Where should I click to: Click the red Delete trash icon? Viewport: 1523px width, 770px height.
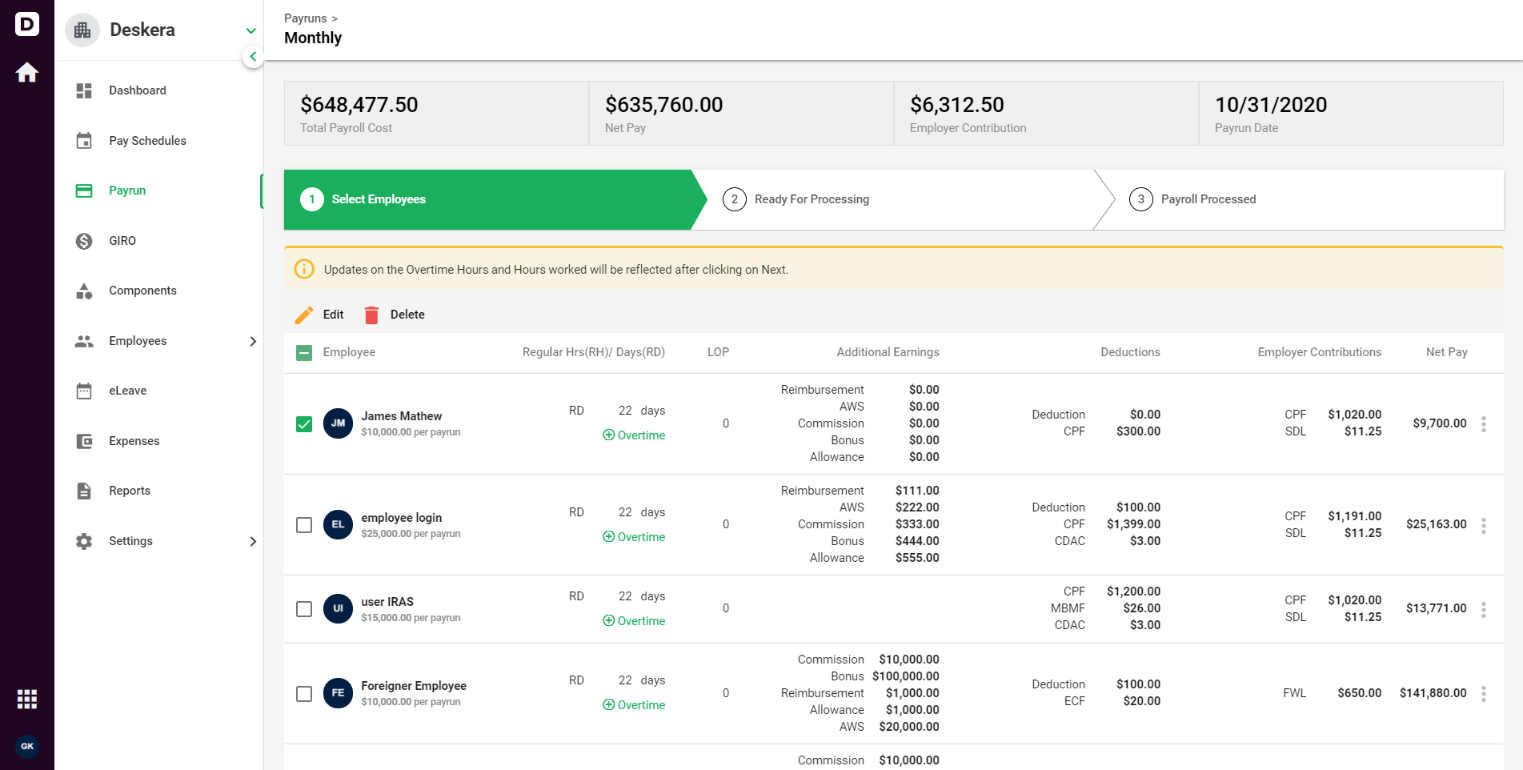click(372, 315)
